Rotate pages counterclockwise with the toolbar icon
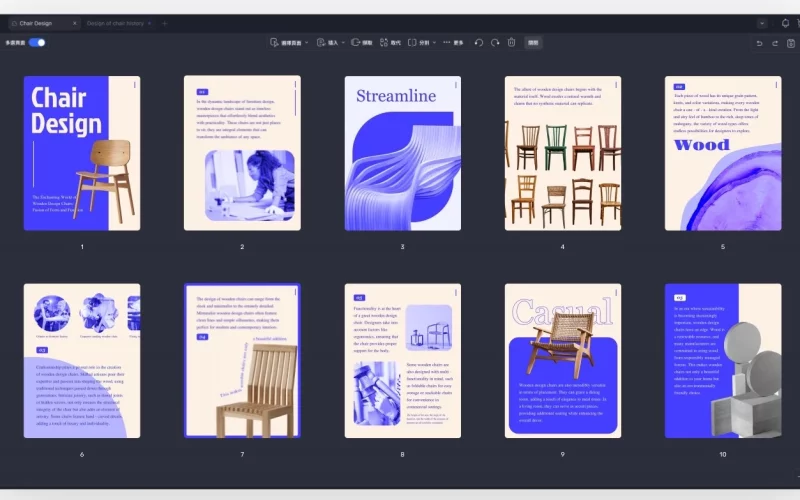Image resolution: width=800 pixels, height=500 pixels. click(x=479, y=43)
